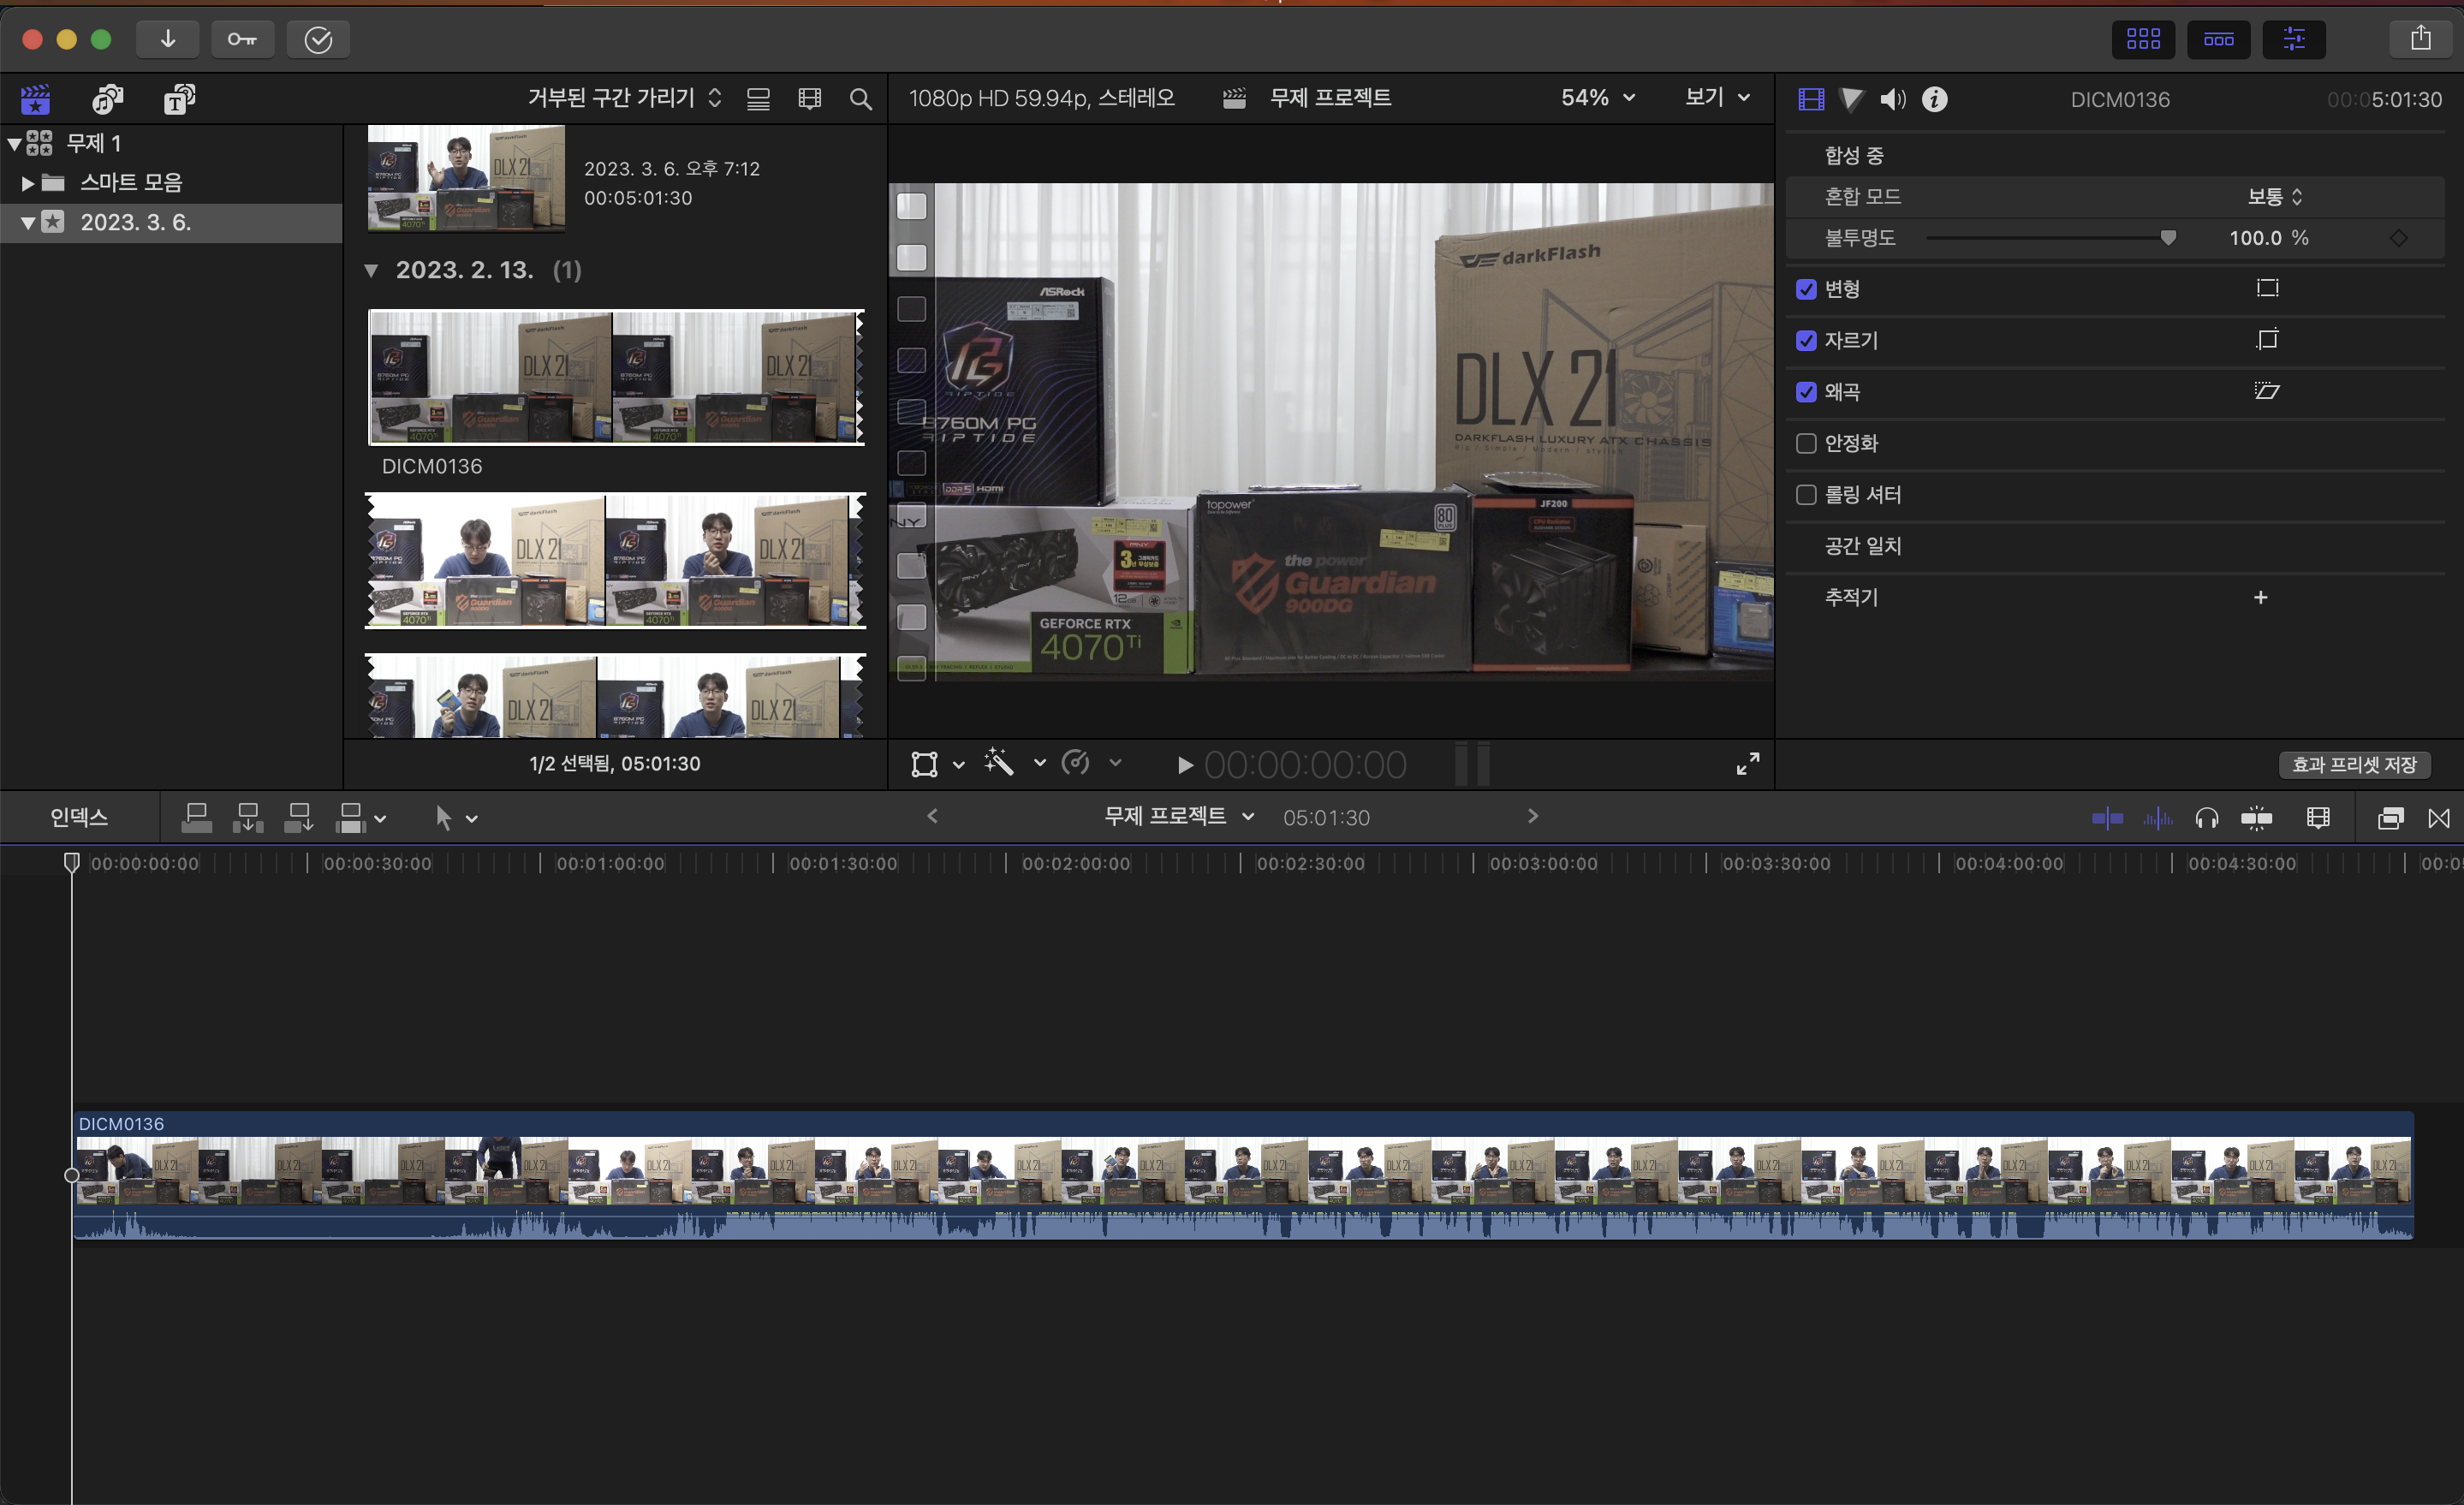Screen dimensions: 2464x1505
Task: Click the 불투명도 opacity slider handle
Action: [2168, 238]
